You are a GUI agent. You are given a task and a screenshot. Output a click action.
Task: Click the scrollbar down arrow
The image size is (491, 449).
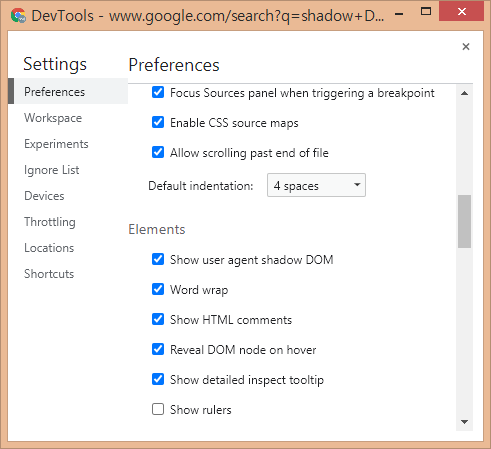tap(464, 422)
